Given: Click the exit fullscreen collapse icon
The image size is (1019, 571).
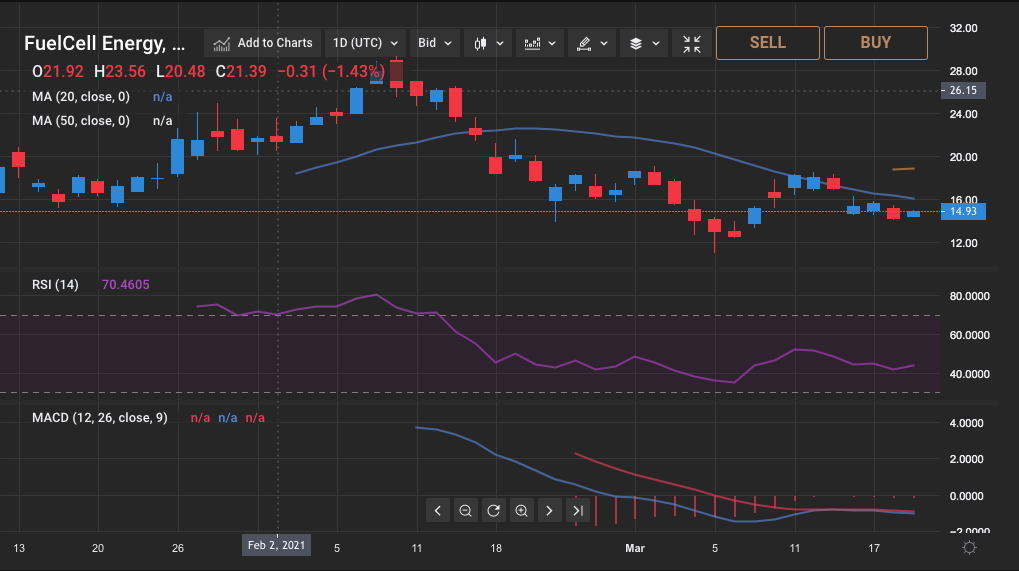Looking at the screenshot, I should pos(692,43).
